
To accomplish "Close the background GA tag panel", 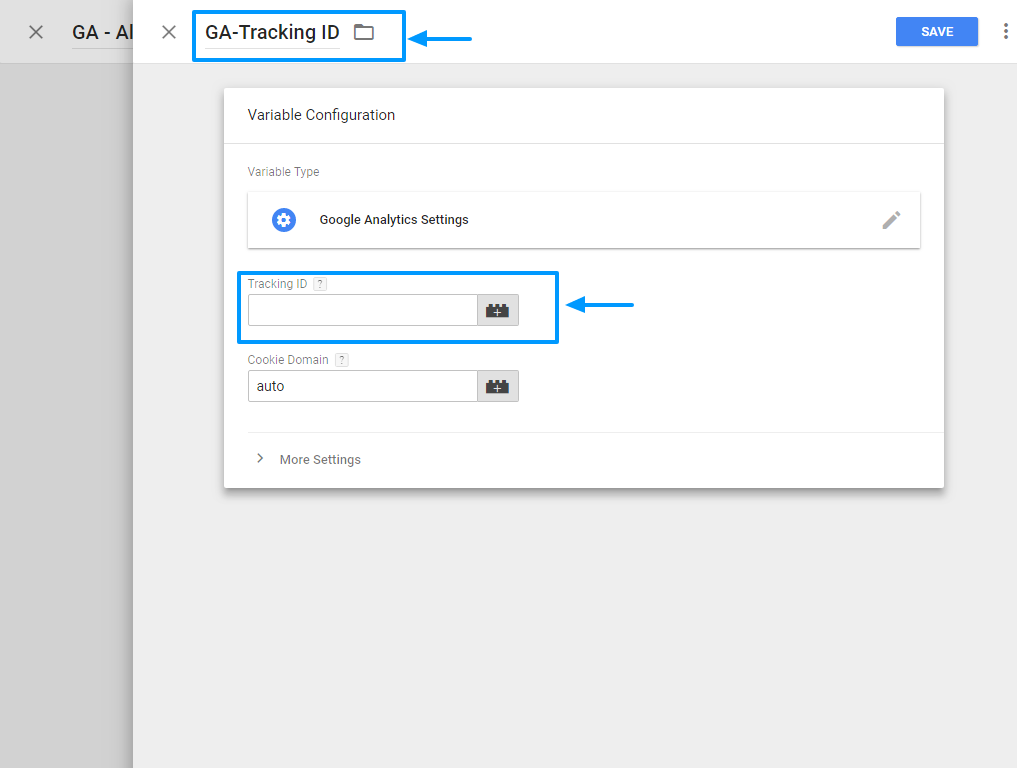I will 36,32.
